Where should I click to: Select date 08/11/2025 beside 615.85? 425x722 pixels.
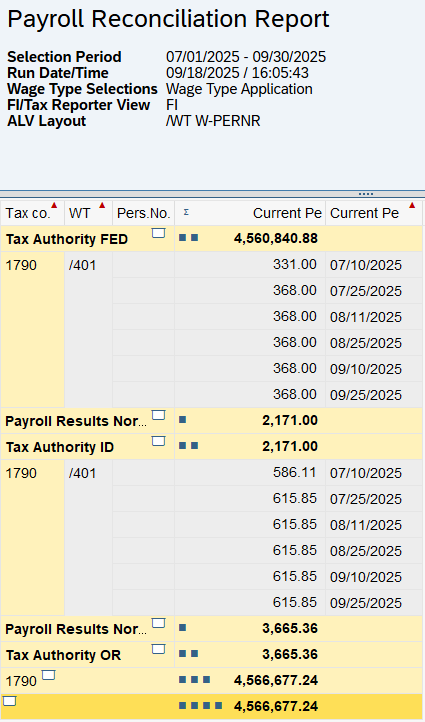[x=374, y=524]
